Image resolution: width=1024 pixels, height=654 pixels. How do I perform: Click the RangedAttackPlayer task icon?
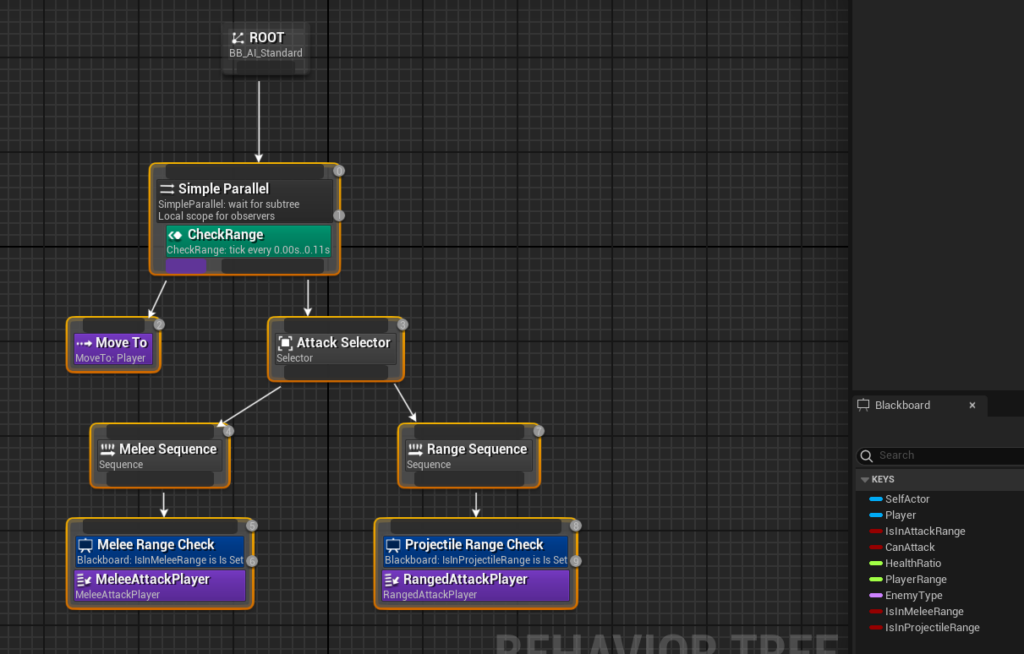[x=392, y=580]
